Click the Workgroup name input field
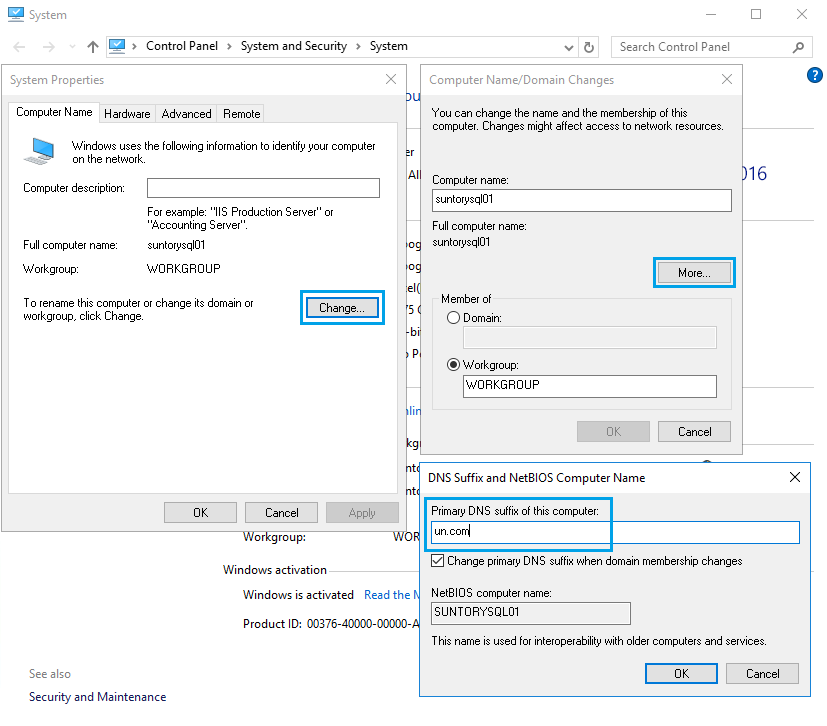 [x=590, y=386]
